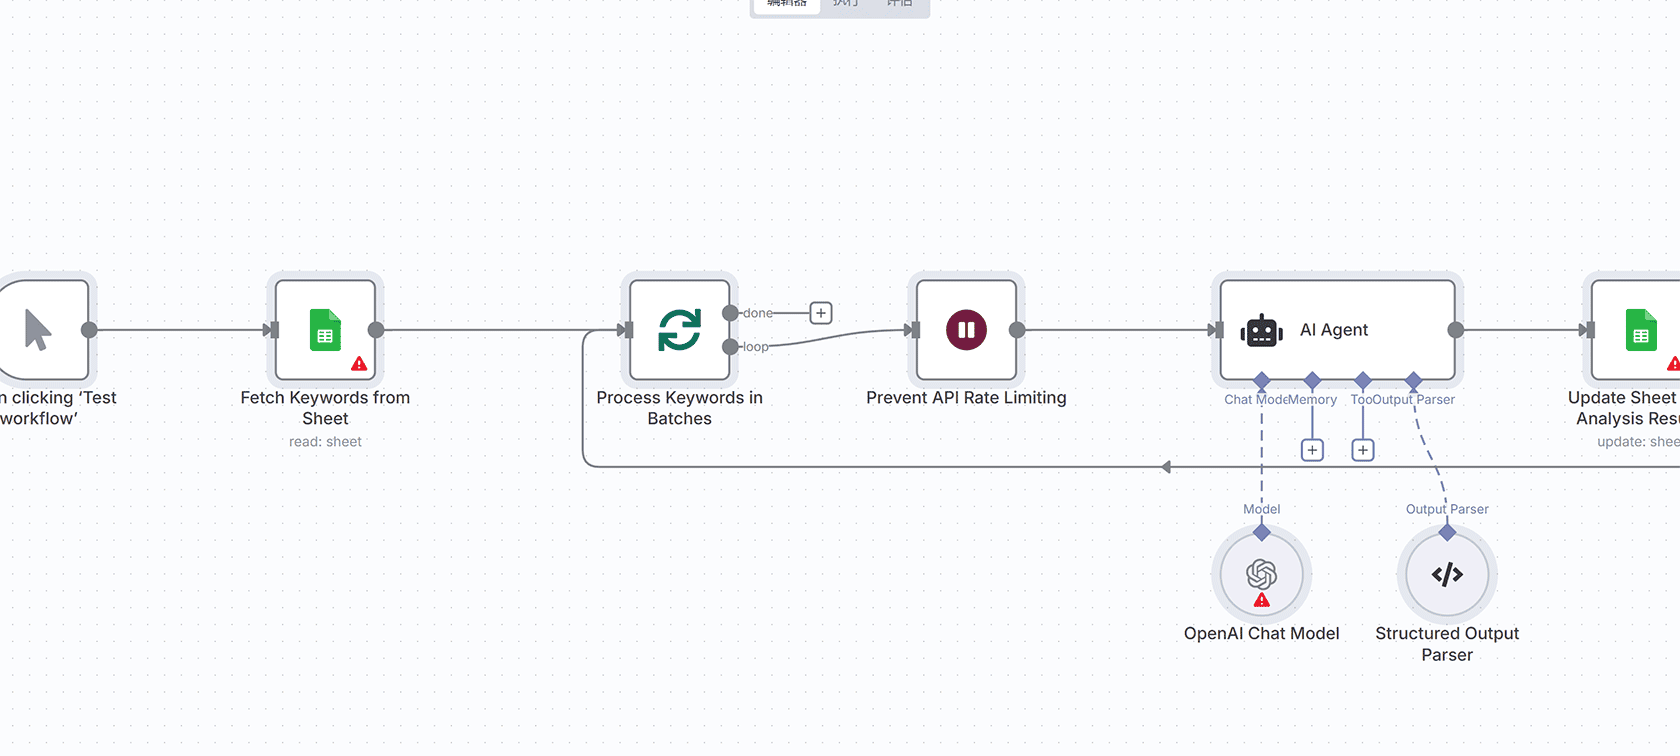Click warning triangle on Fetch Keywords node
The image size is (1680, 756).
[x=359, y=364]
